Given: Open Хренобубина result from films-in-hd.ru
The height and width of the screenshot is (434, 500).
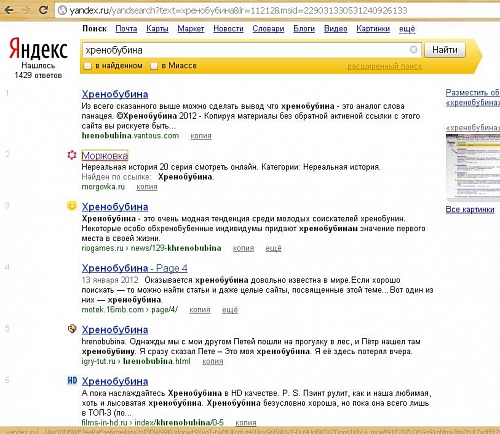Looking at the screenshot, I should (115, 381).
